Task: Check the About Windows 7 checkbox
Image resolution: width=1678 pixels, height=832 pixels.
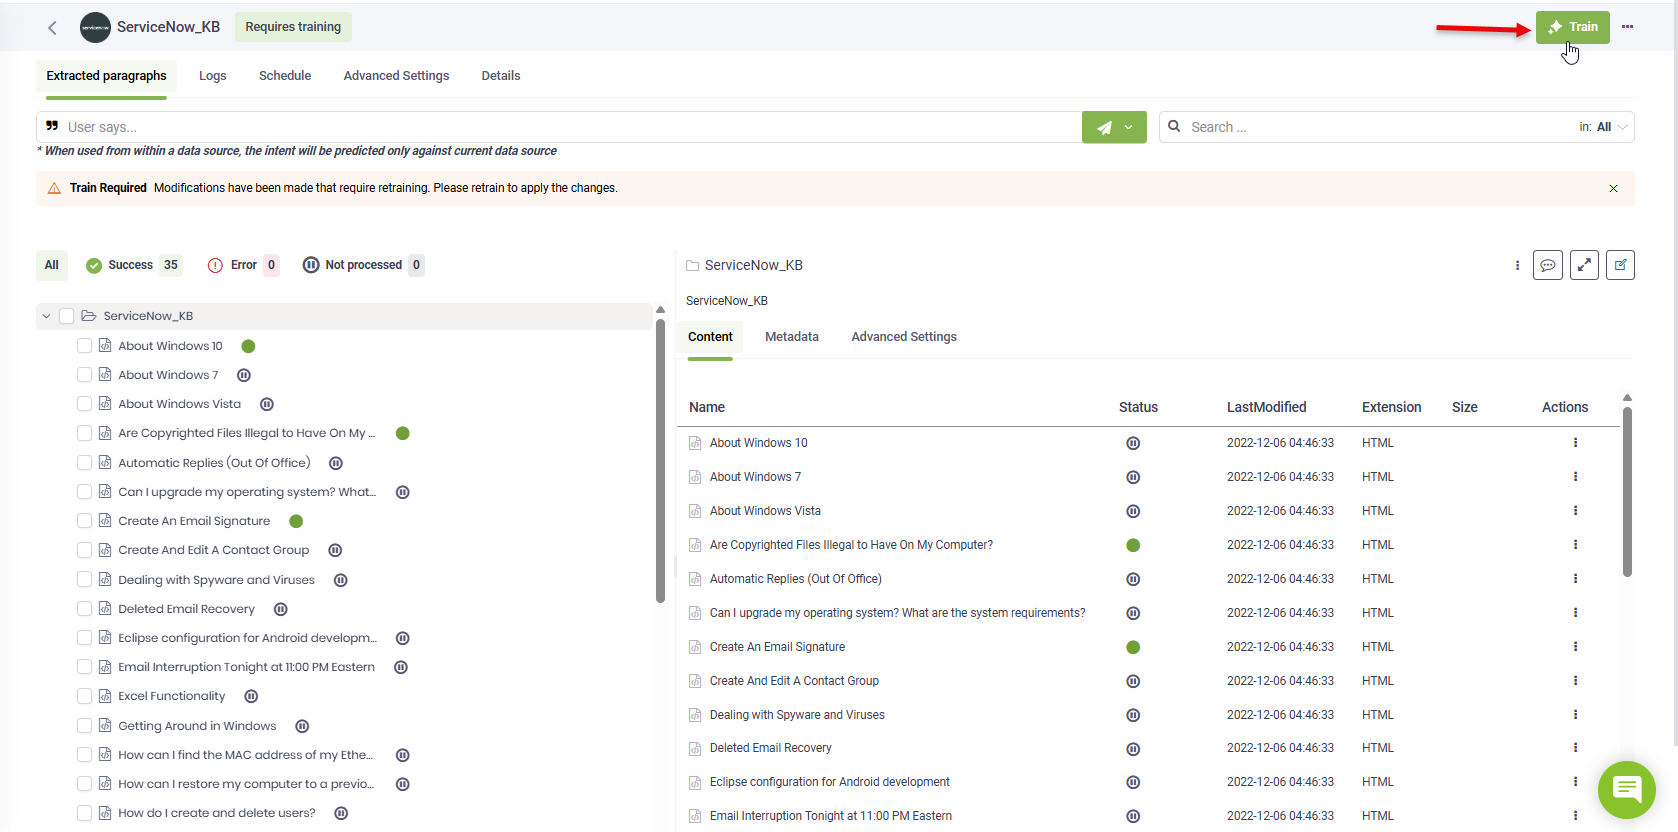Action: point(85,375)
